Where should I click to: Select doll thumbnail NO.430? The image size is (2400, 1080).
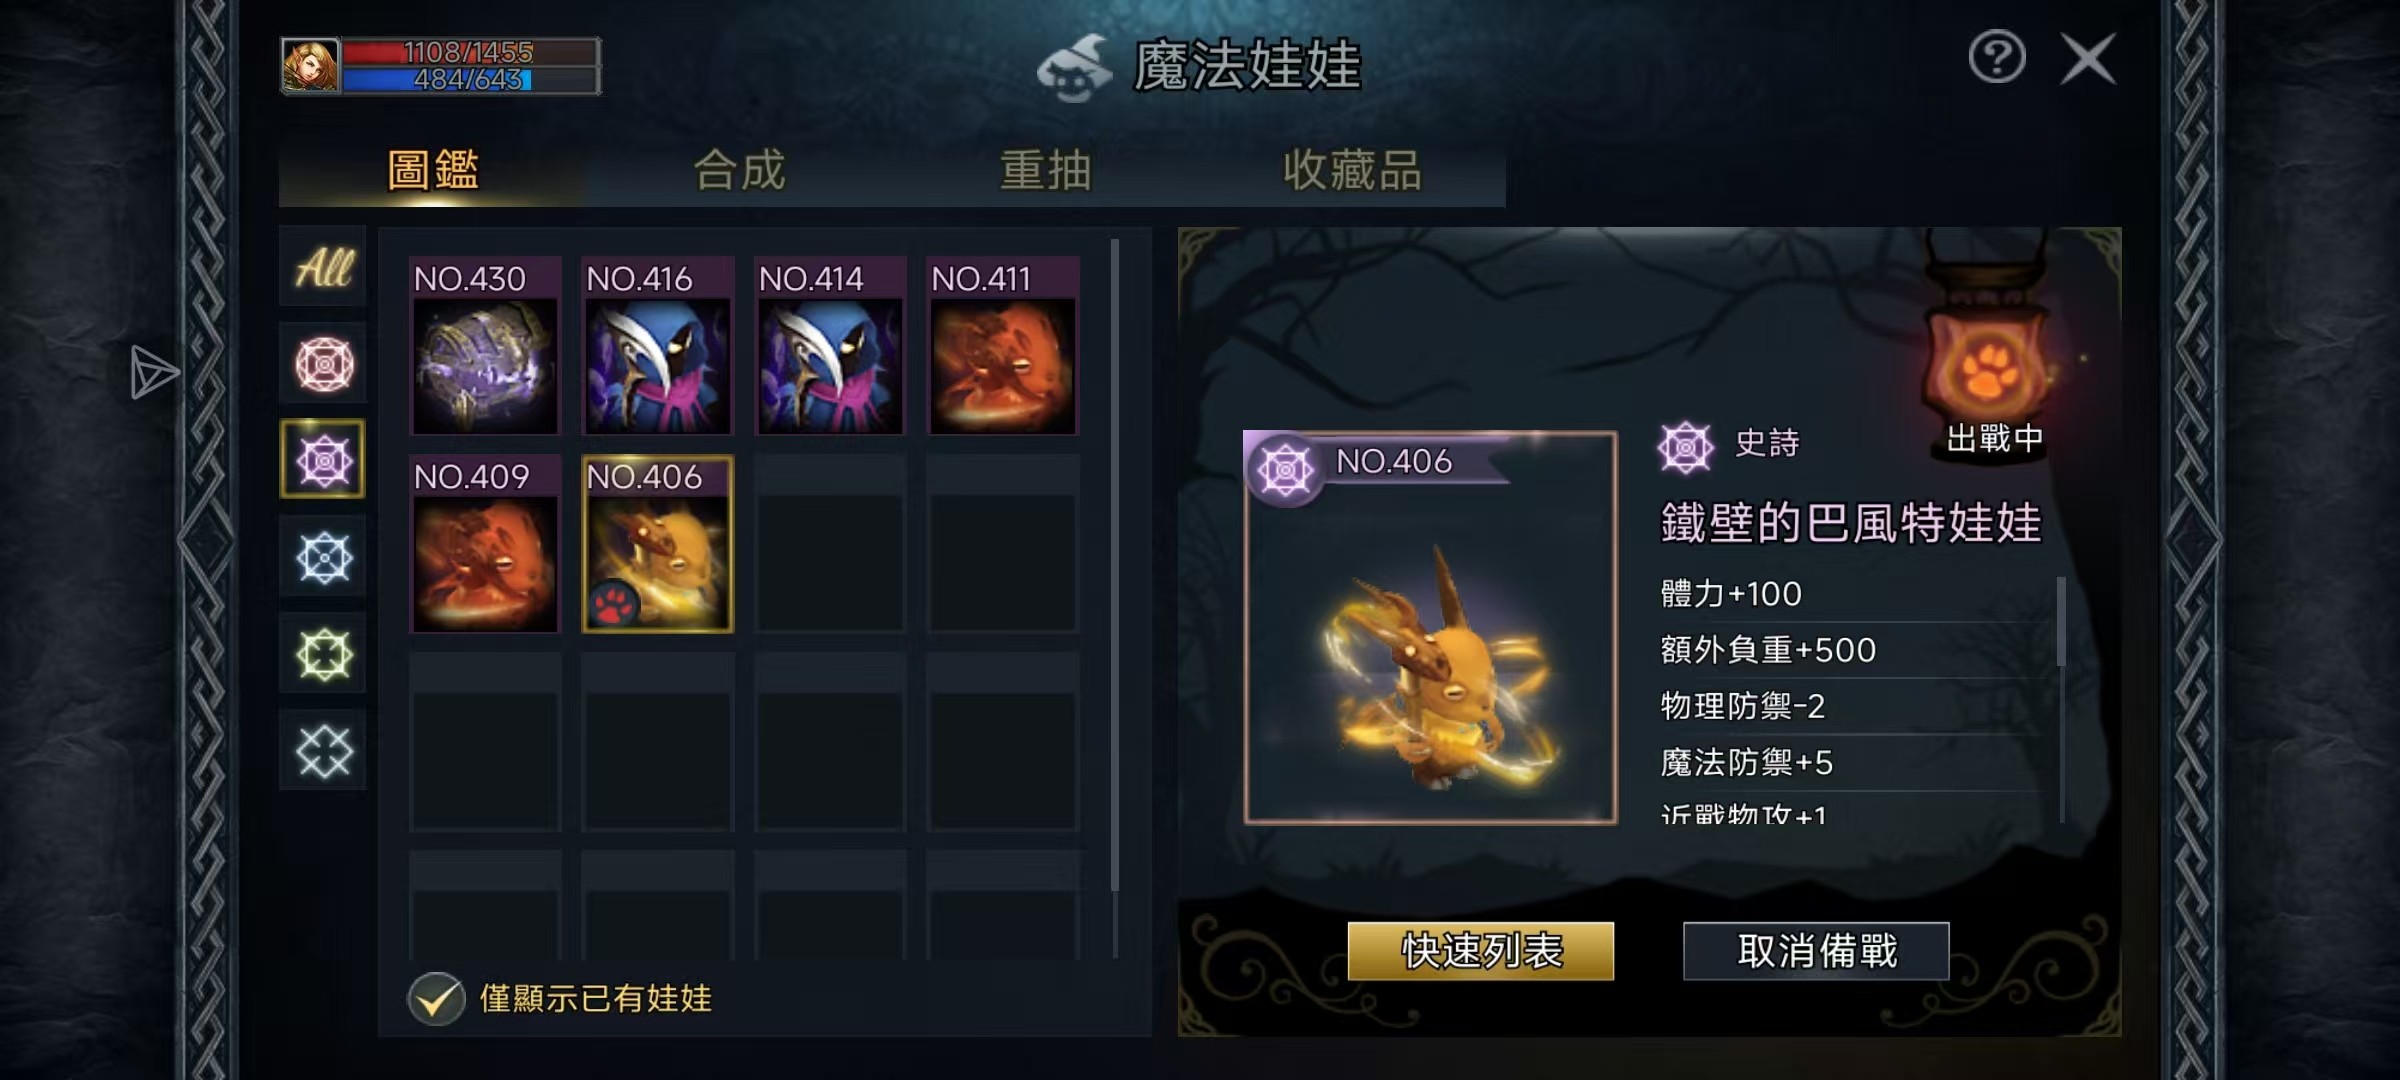(x=485, y=346)
